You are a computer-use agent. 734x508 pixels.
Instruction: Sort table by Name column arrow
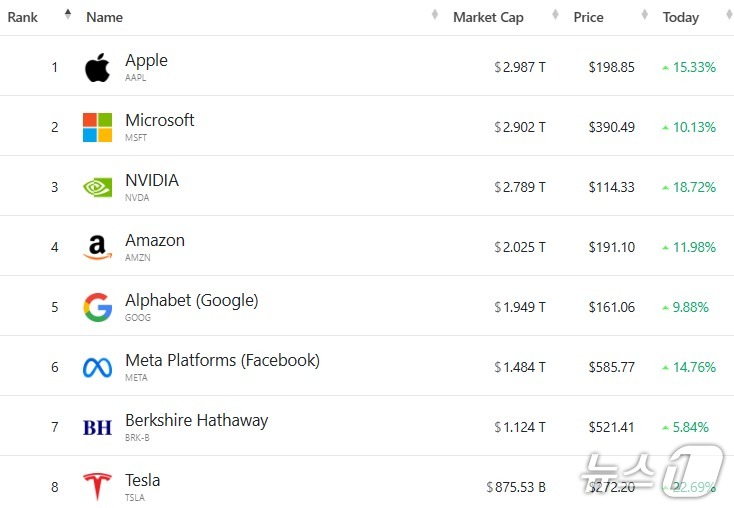click(435, 14)
